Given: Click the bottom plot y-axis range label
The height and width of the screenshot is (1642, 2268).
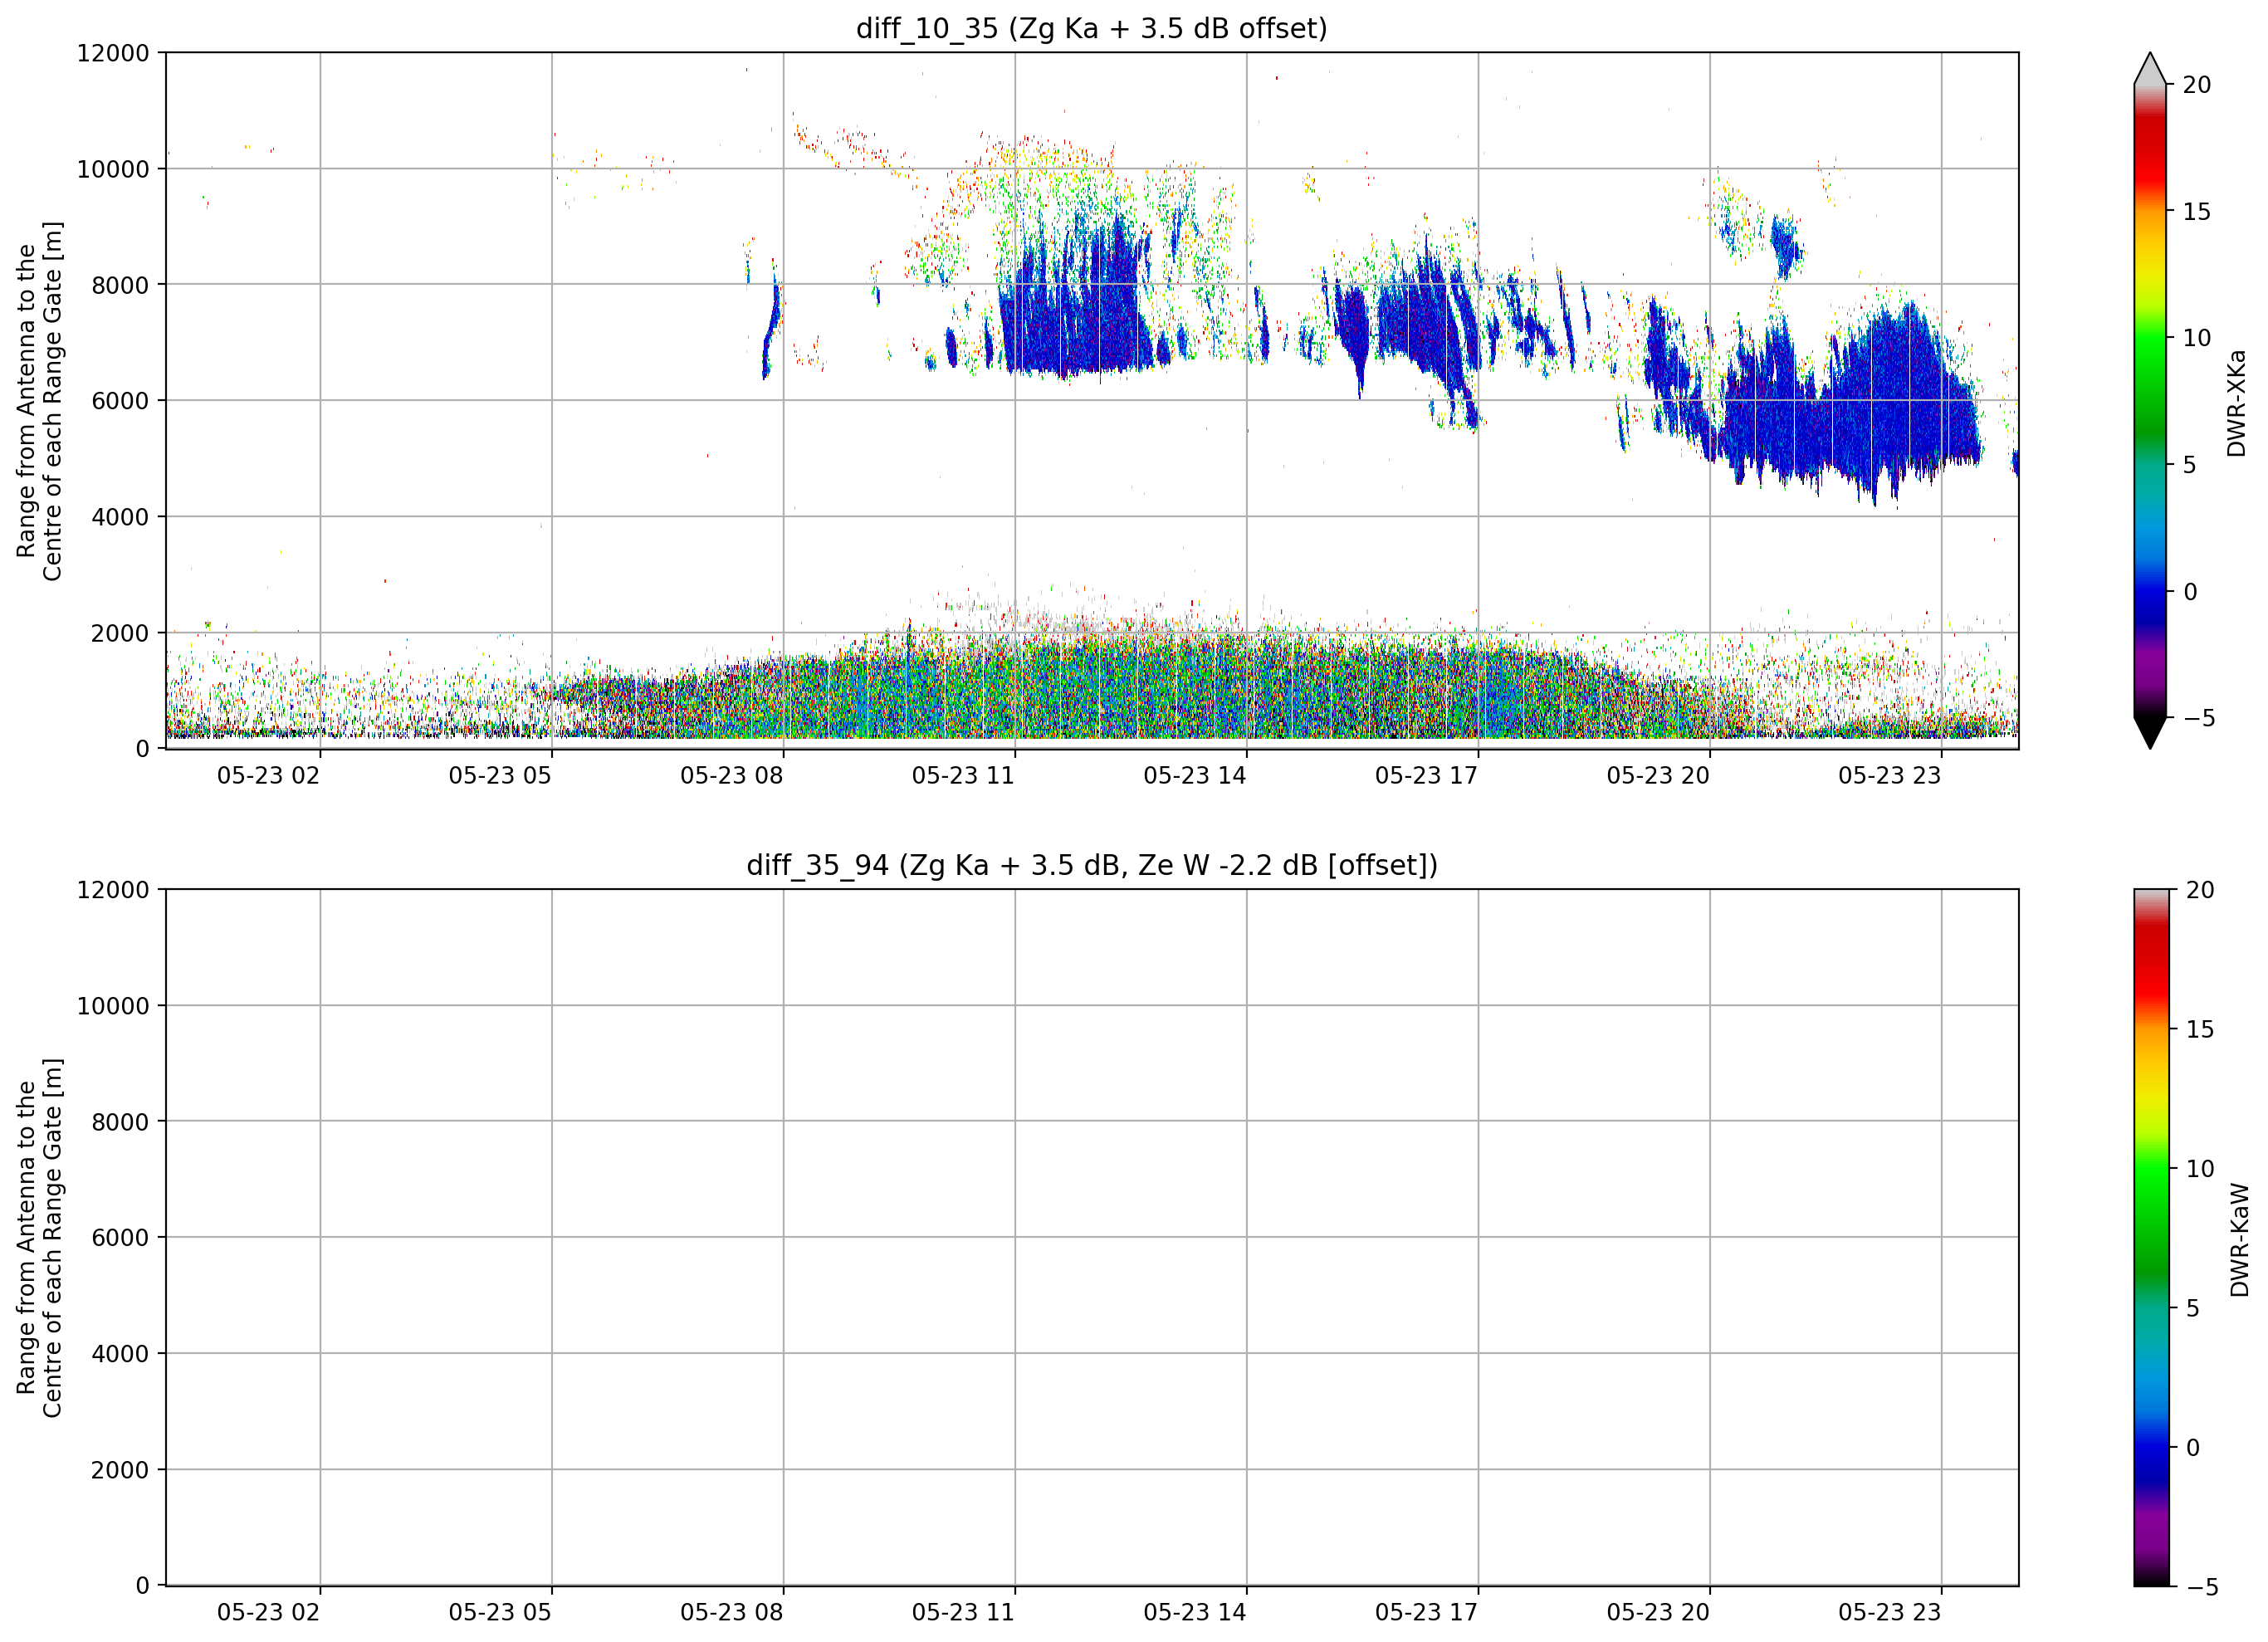Looking at the screenshot, I should tap(39, 1237).
